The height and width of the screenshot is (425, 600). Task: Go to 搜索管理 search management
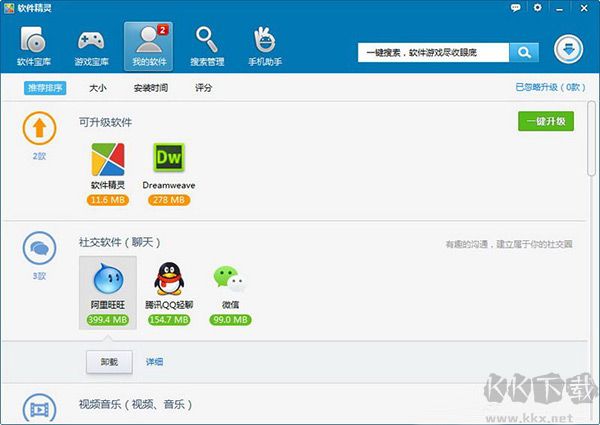[x=207, y=45]
